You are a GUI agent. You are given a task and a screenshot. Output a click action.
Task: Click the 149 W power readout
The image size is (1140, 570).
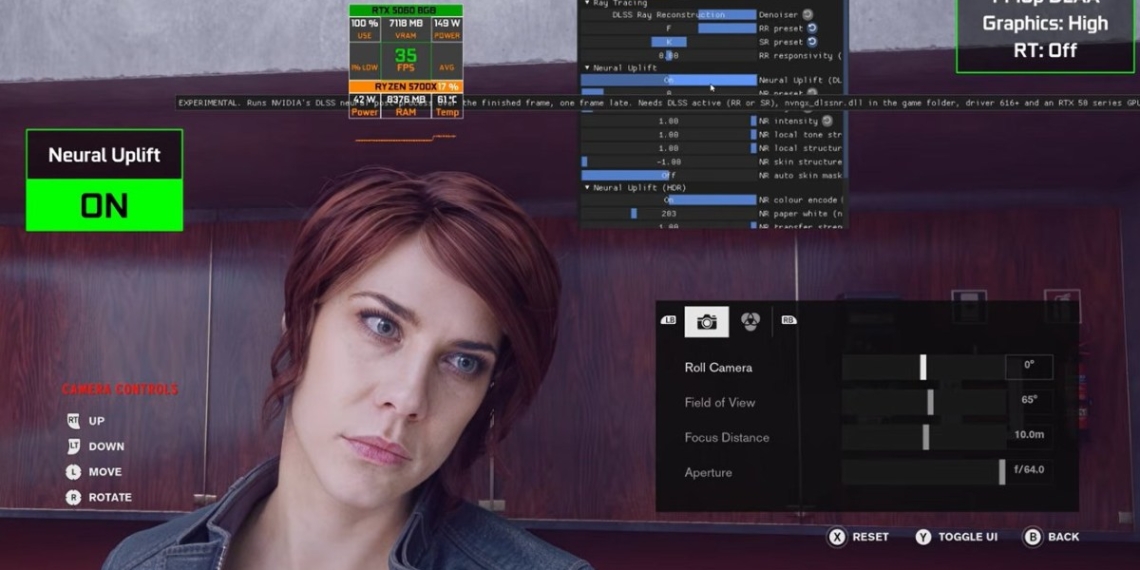coord(447,28)
